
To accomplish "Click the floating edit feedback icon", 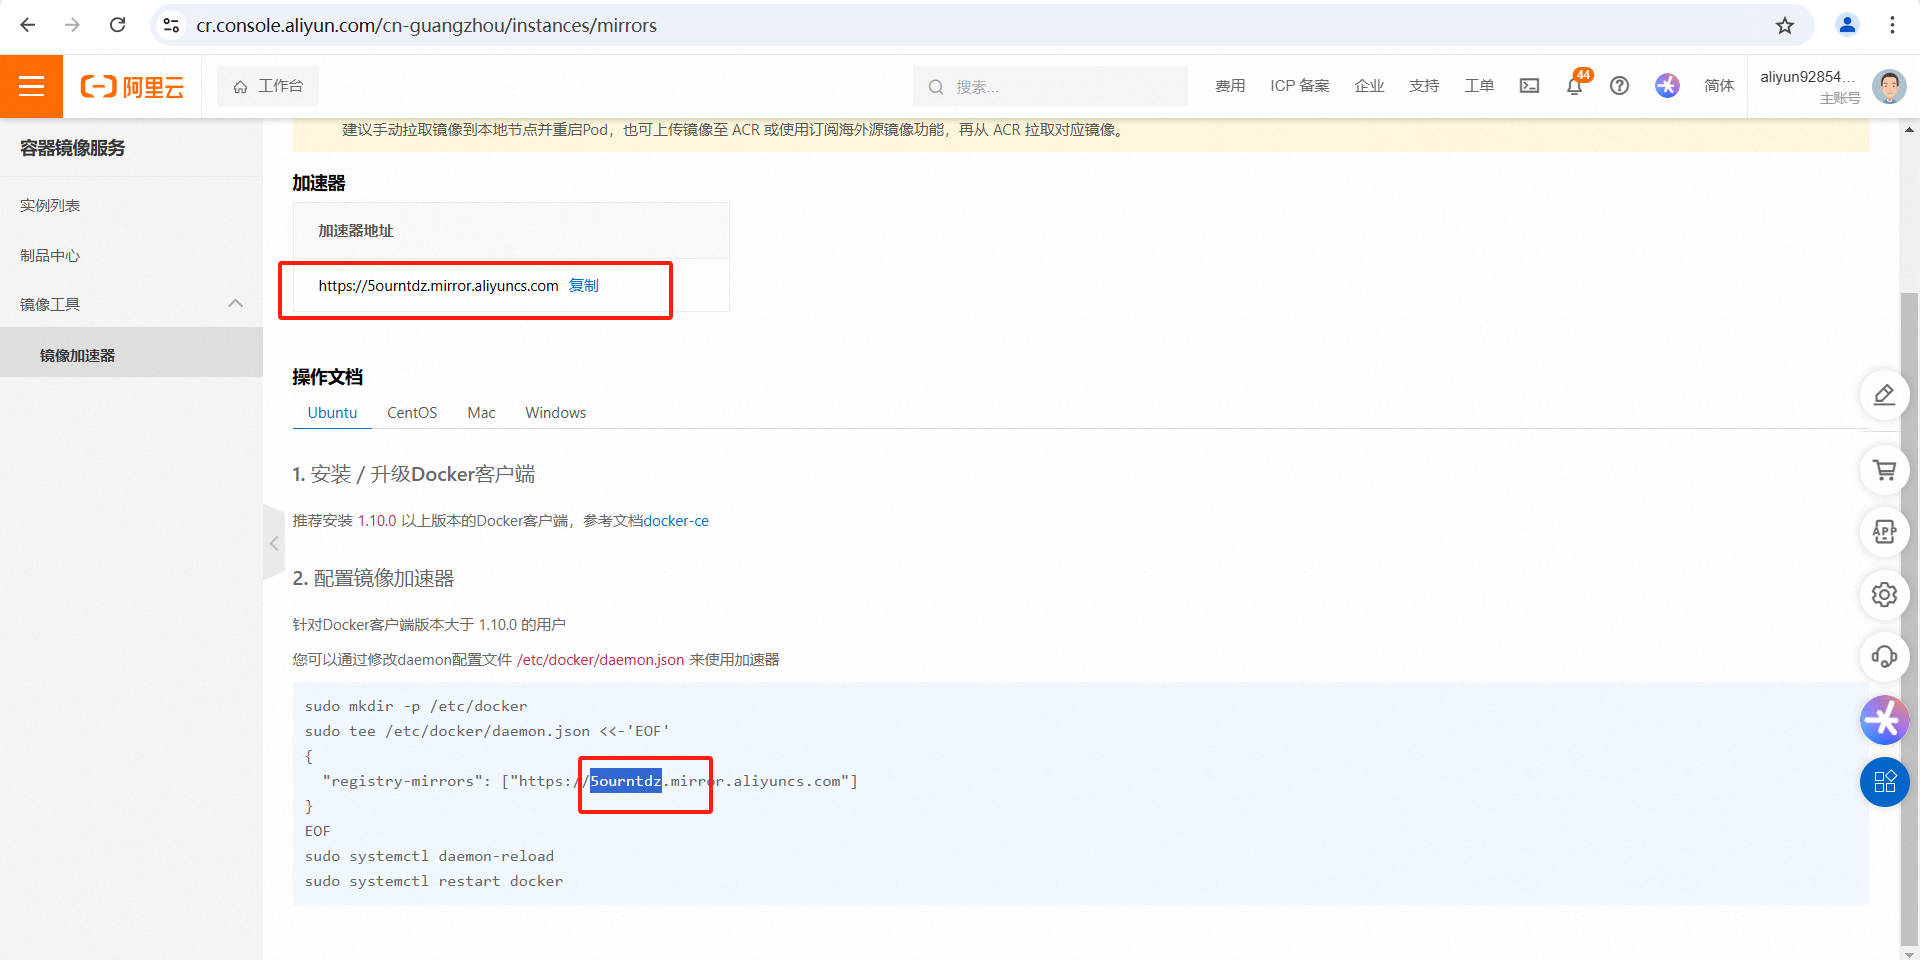I will (x=1884, y=395).
